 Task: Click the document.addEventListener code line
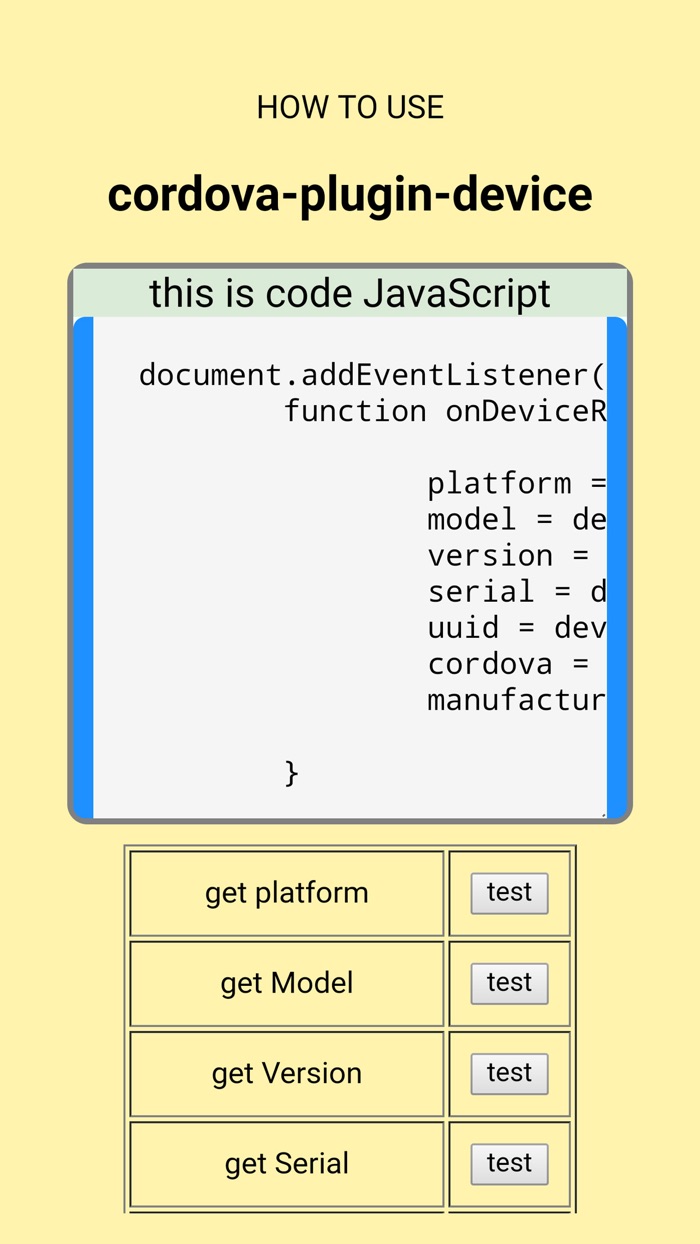point(372,375)
